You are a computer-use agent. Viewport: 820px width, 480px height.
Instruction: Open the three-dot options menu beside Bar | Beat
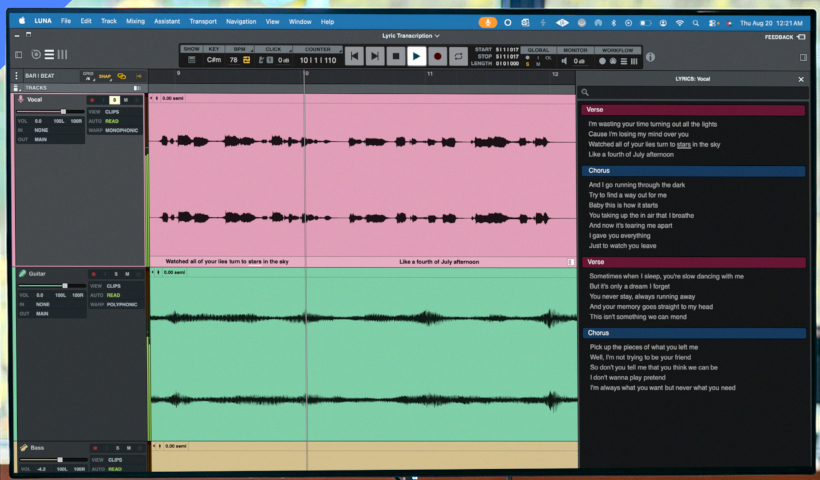(x=16, y=76)
